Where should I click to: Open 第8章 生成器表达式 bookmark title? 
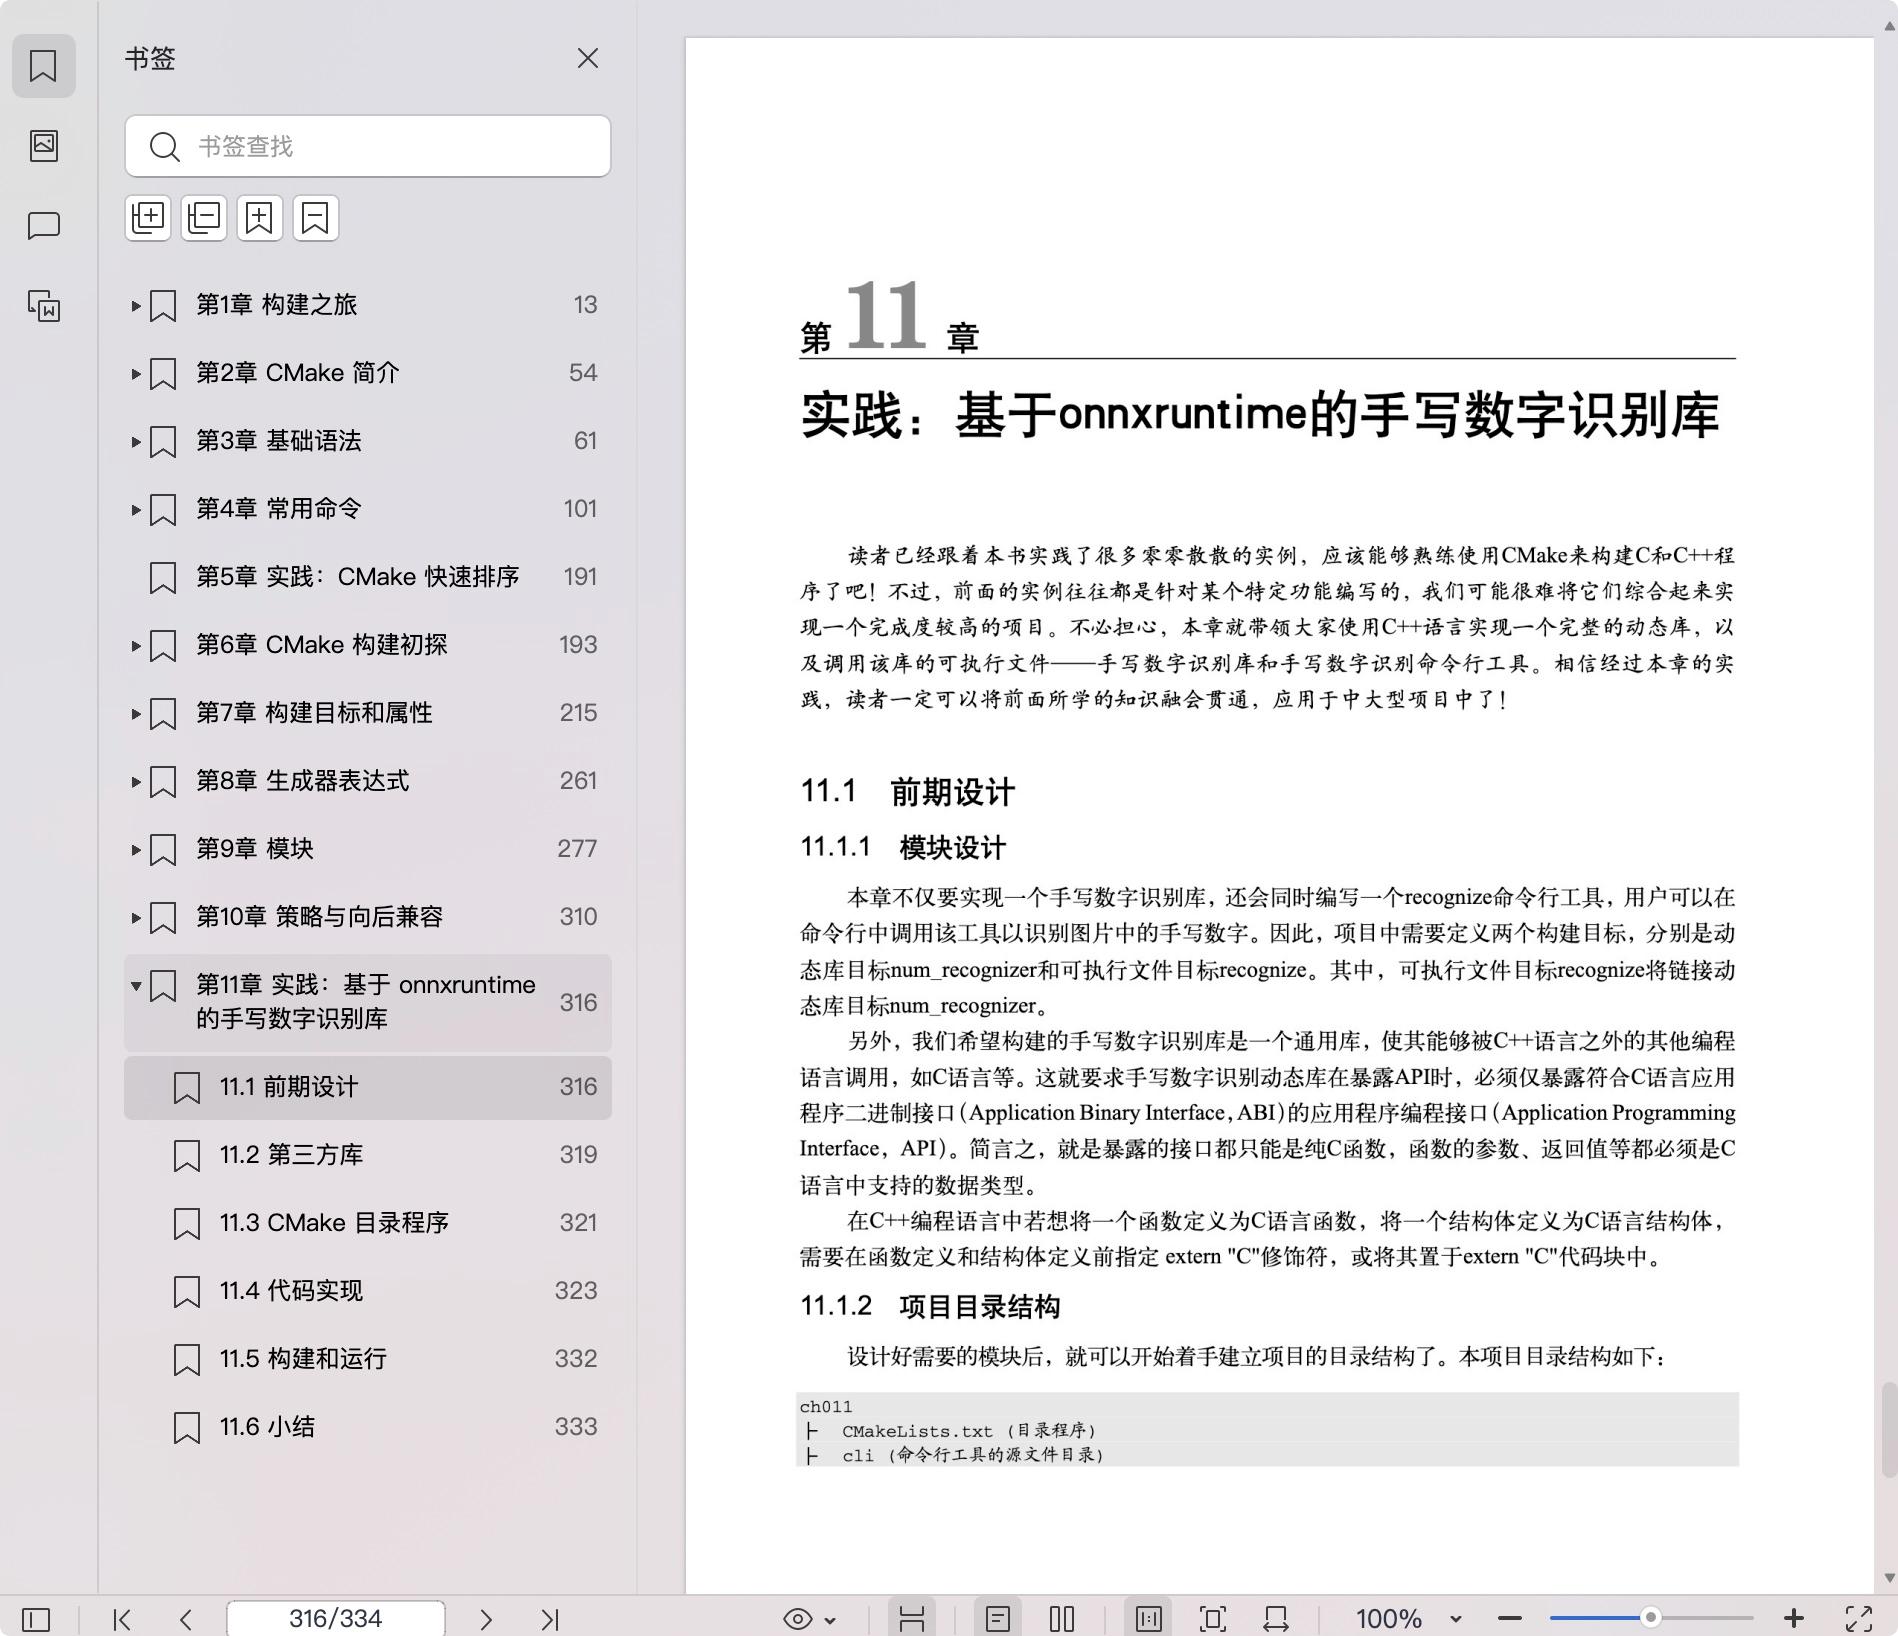point(302,781)
